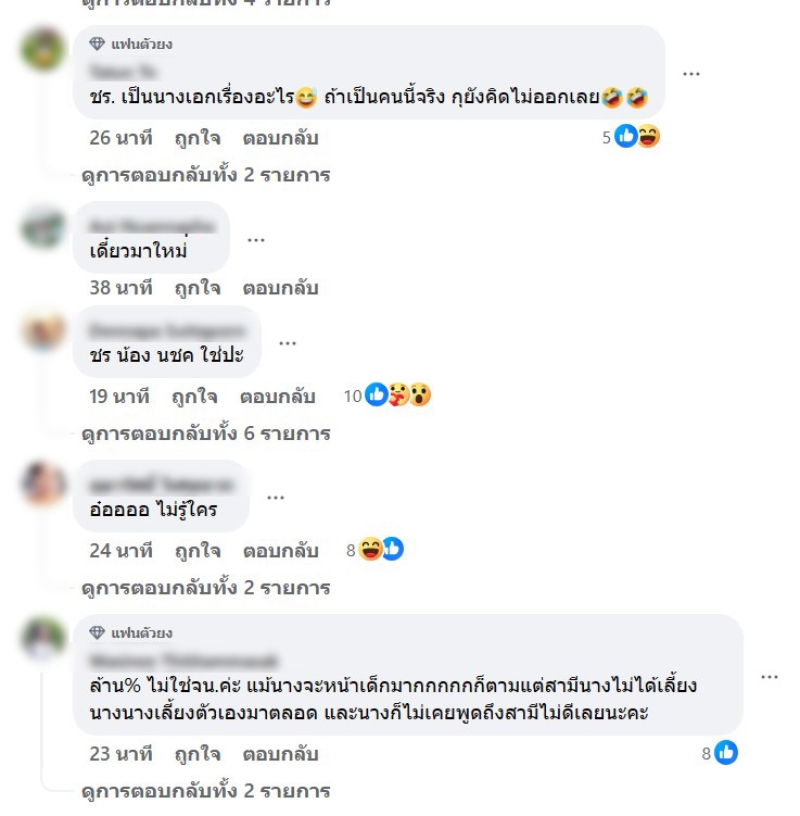View the 8 likes on 23 นาที comment
Viewport: 800px width, 816px height.
click(x=720, y=753)
